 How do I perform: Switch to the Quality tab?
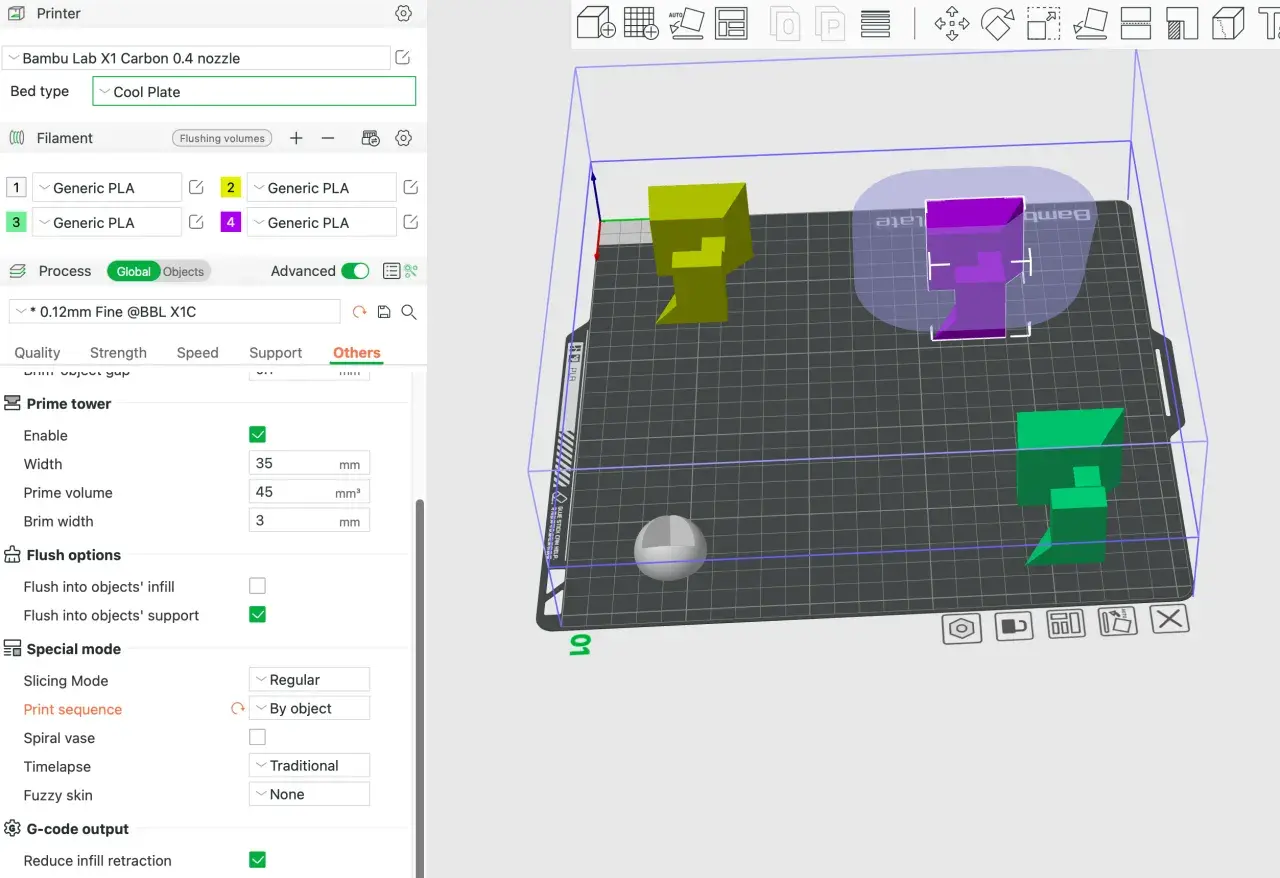pyautogui.click(x=37, y=353)
